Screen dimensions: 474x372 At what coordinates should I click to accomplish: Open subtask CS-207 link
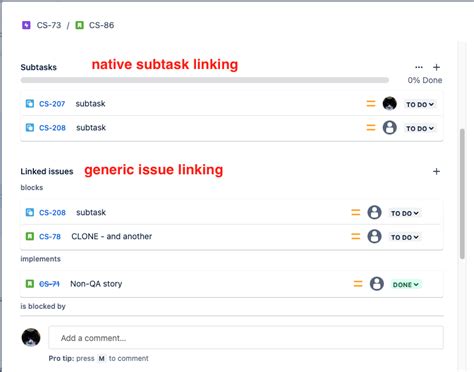[x=52, y=104]
